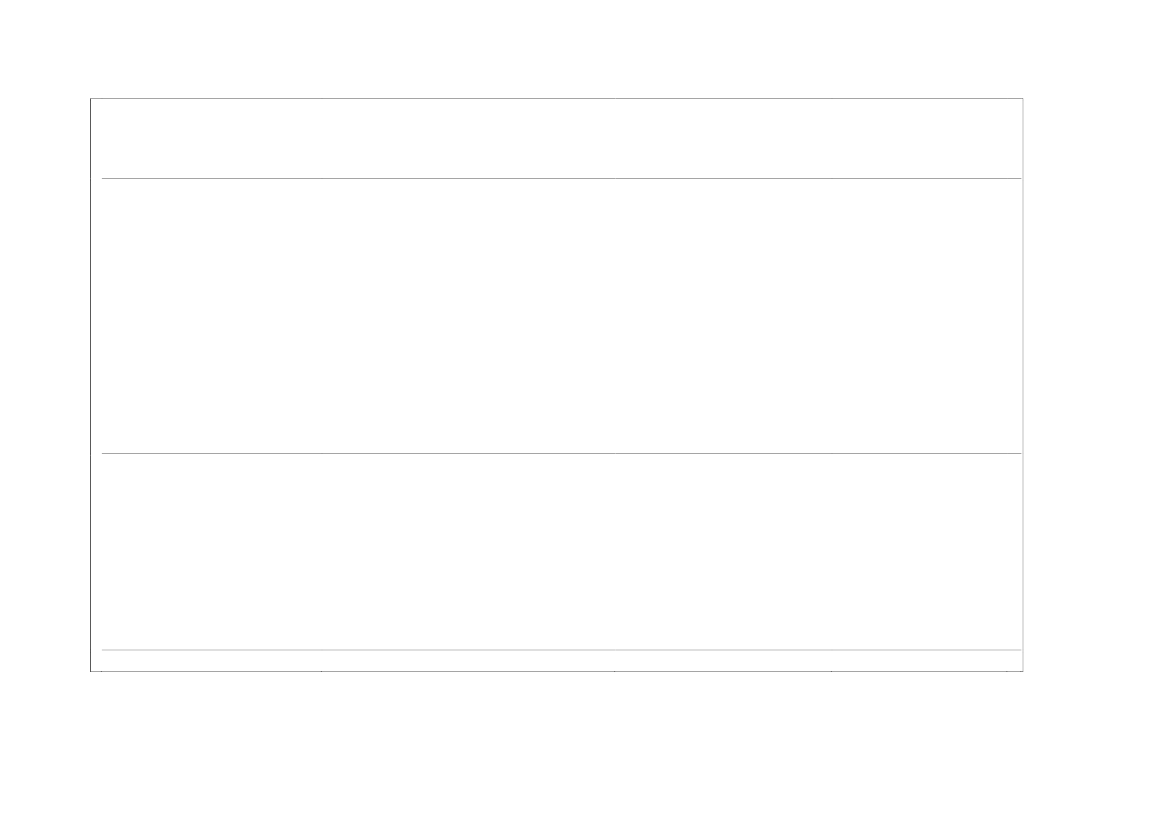
Task: Click the left border of the panel
Action: point(90,385)
